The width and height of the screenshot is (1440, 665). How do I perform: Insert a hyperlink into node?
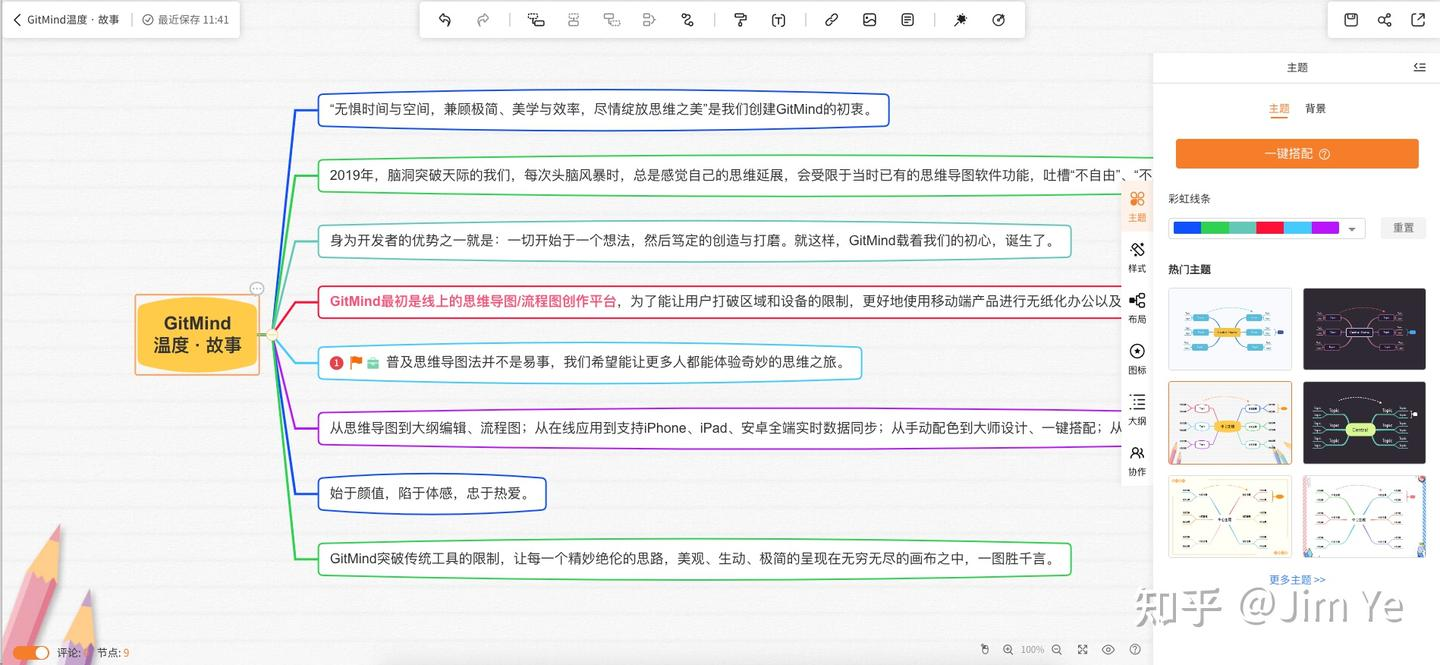831,20
